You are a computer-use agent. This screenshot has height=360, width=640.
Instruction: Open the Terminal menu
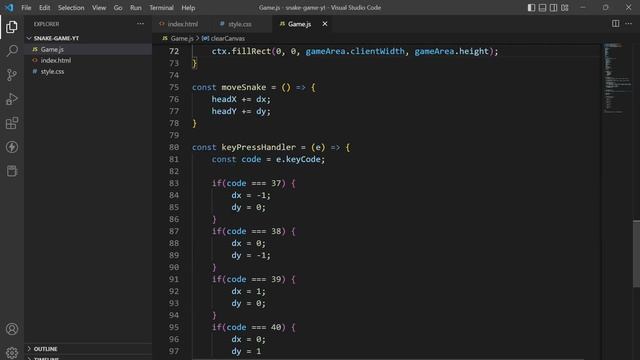161,7
